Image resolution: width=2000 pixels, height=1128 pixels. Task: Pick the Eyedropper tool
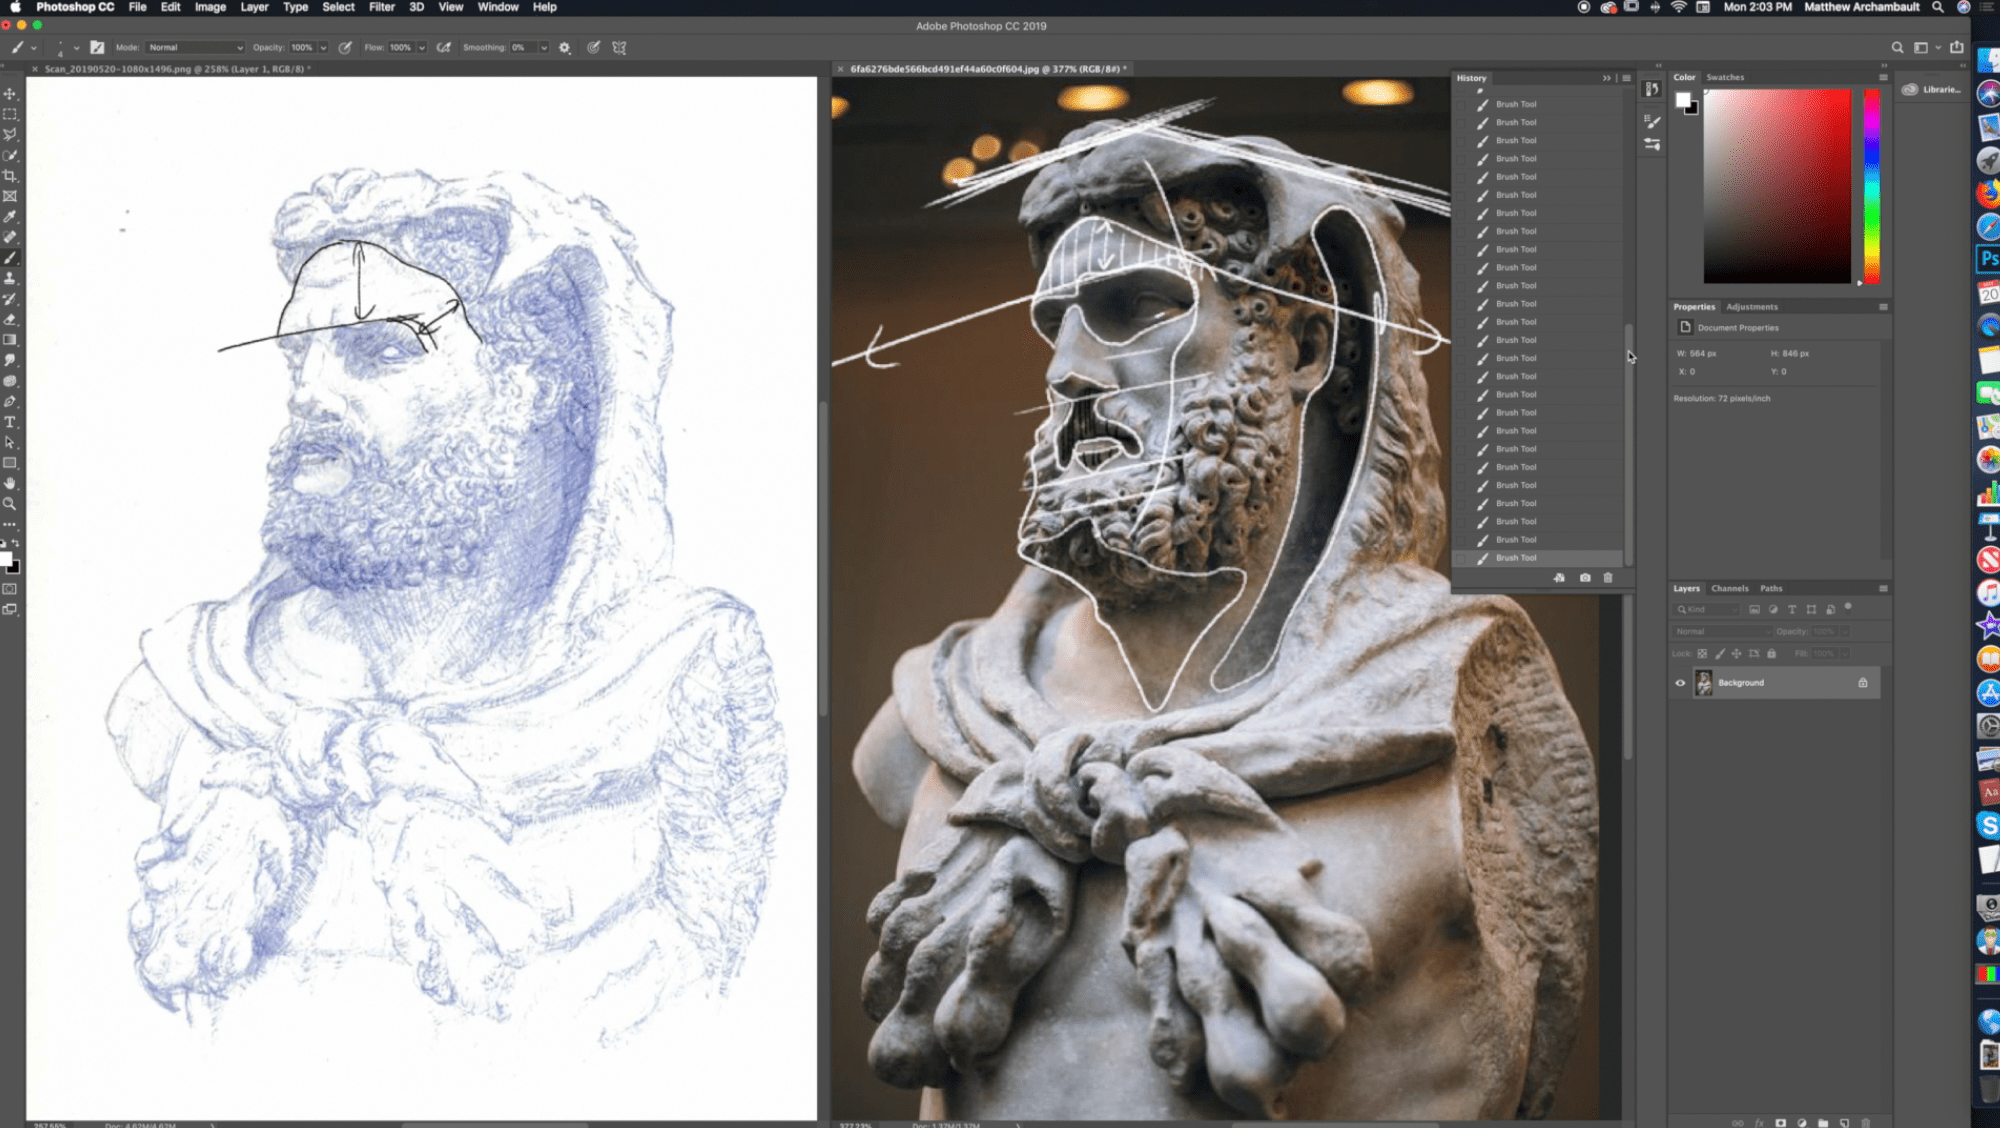point(10,217)
